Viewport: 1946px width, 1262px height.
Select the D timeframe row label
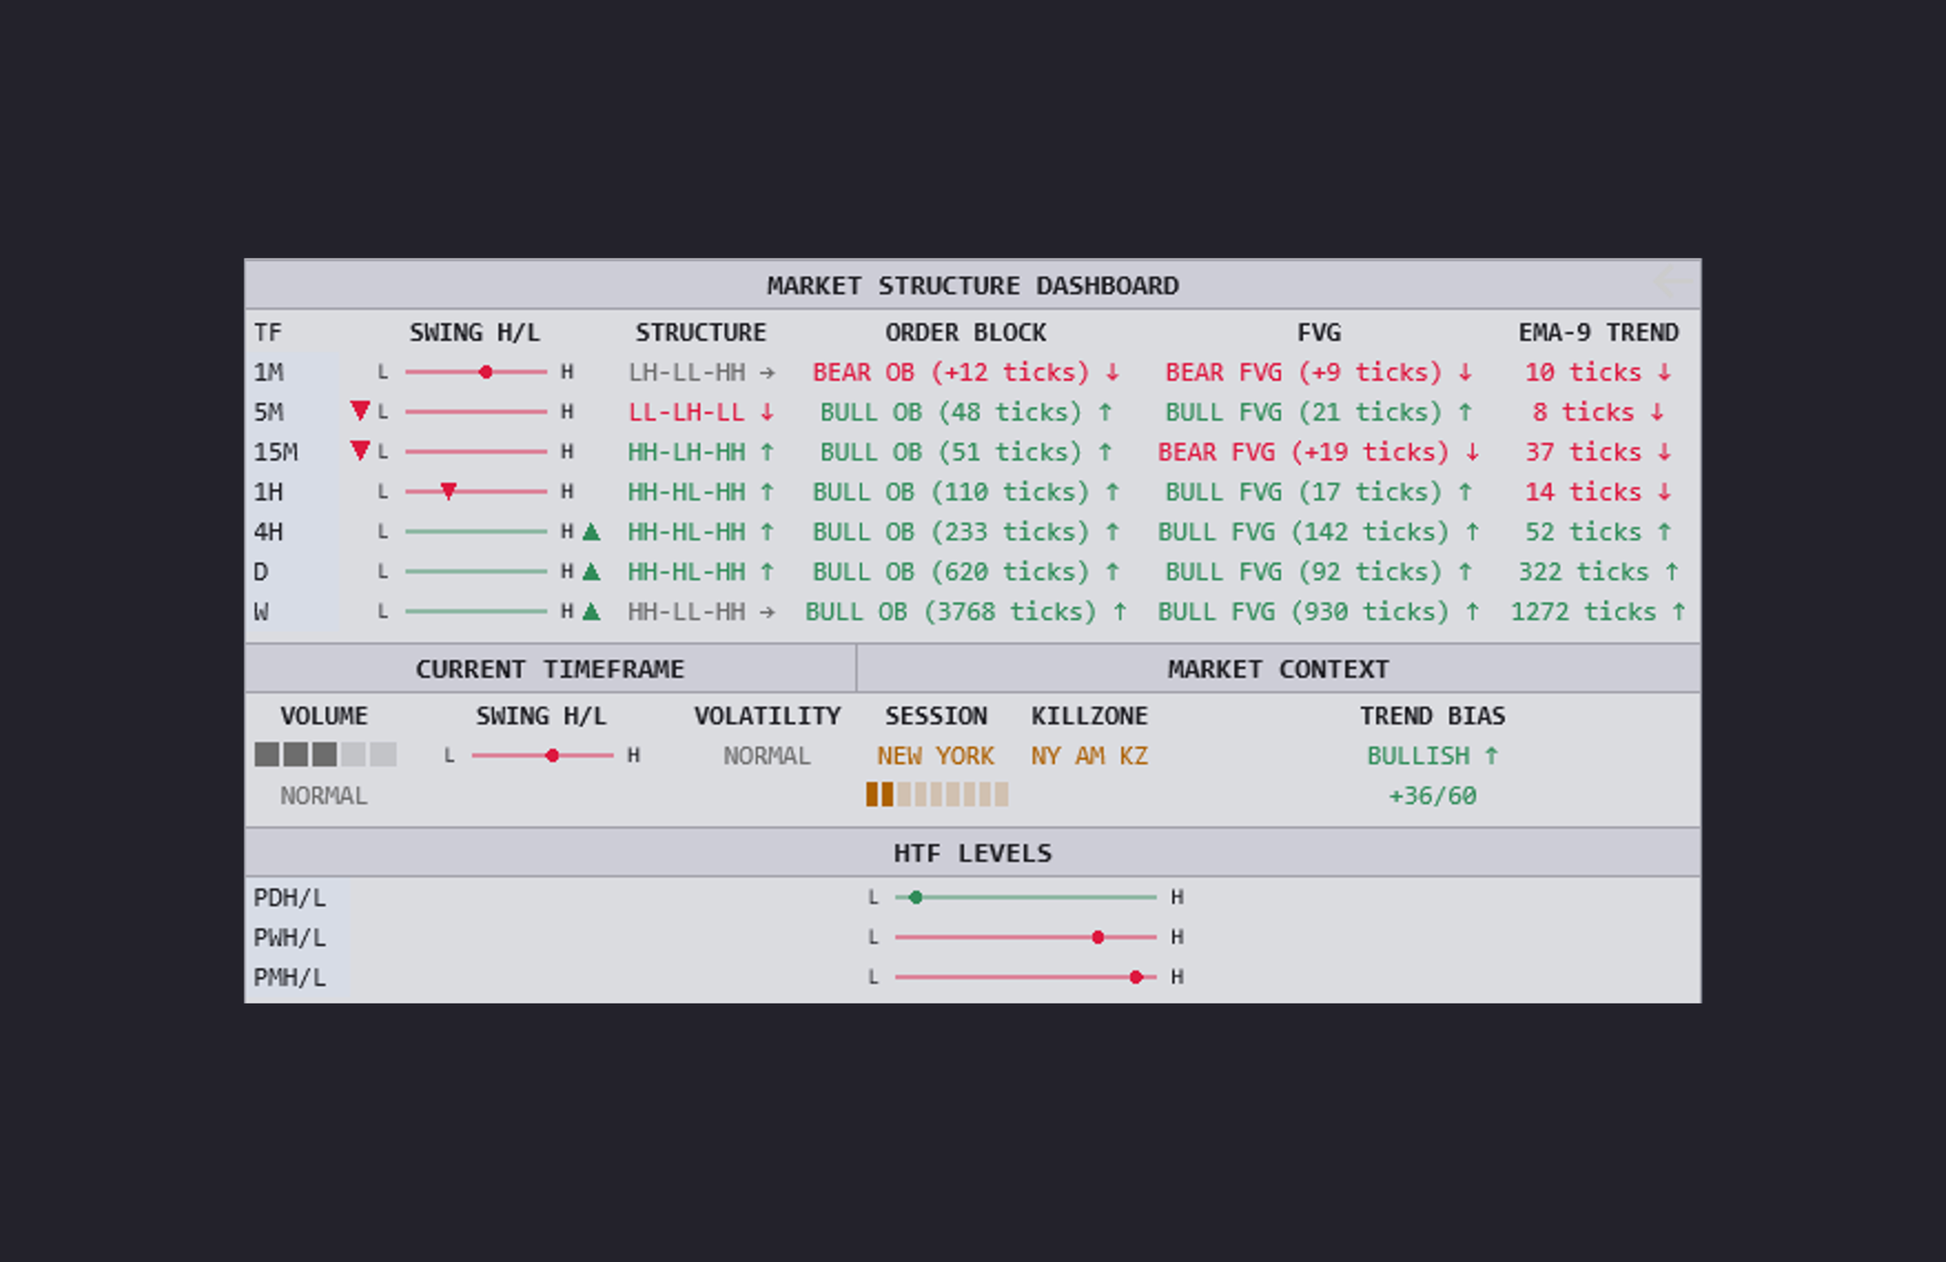coord(261,572)
